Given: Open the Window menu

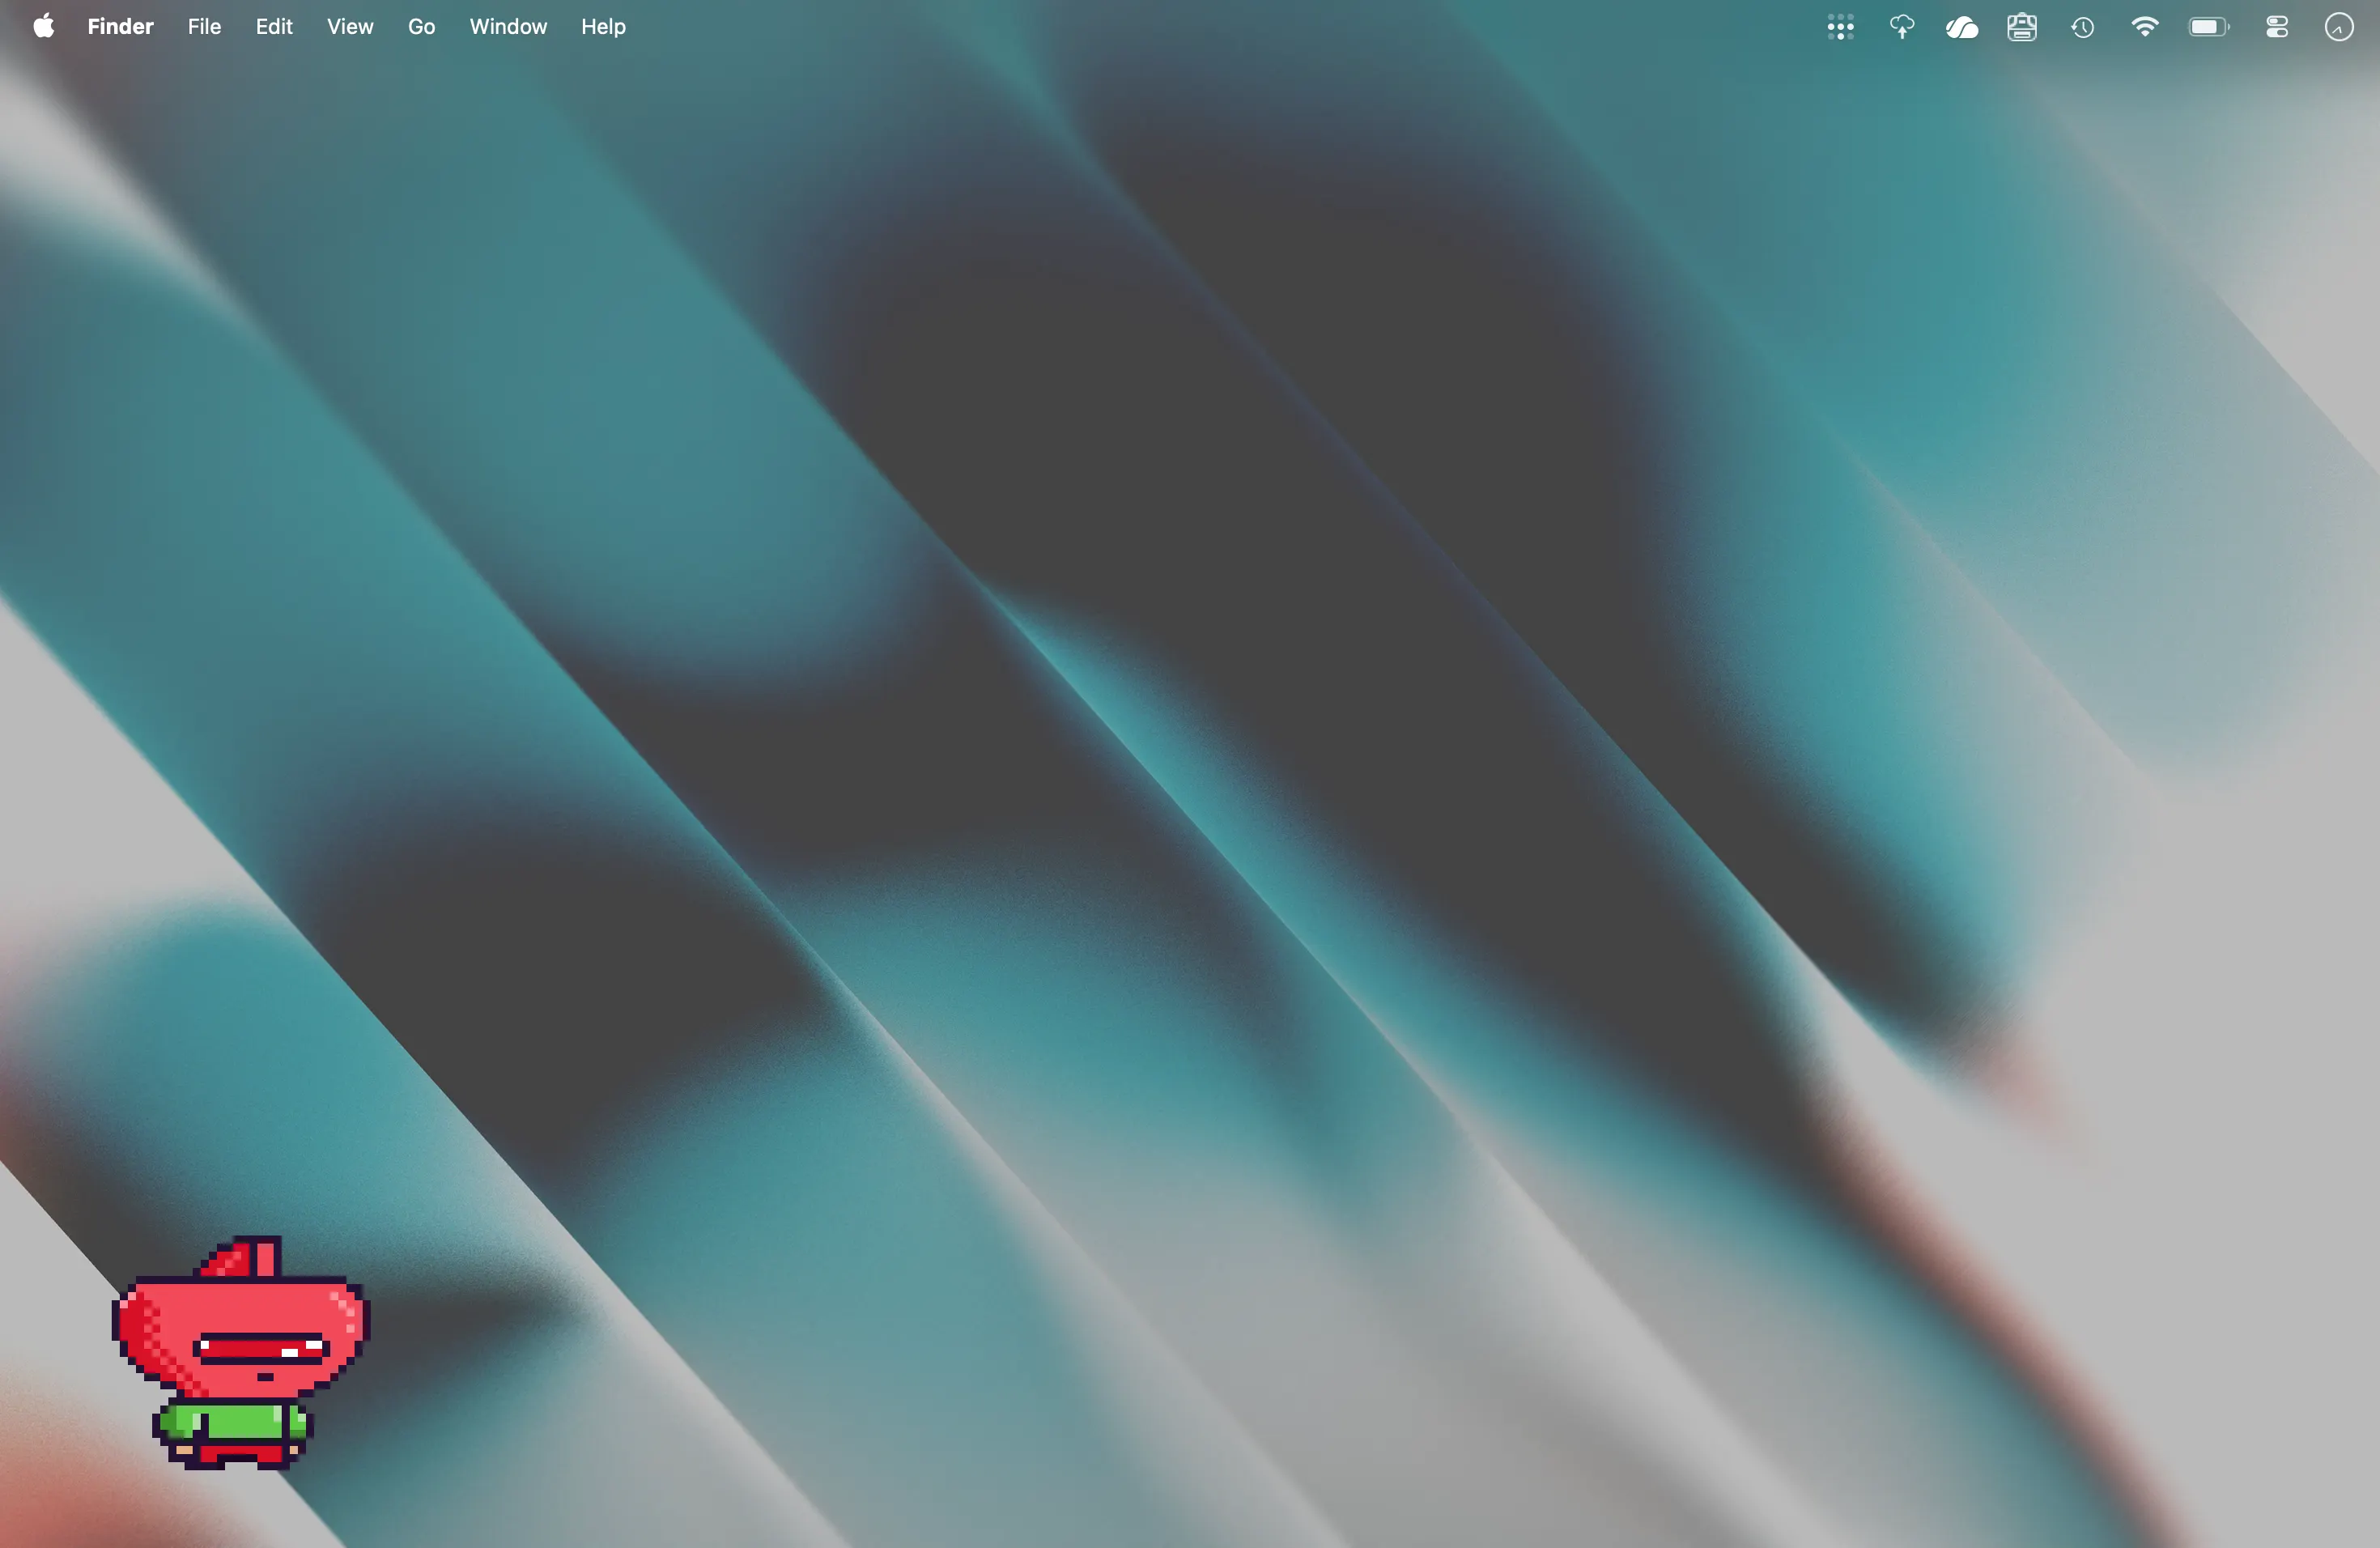Looking at the screenshot, I should coord(508,27).
